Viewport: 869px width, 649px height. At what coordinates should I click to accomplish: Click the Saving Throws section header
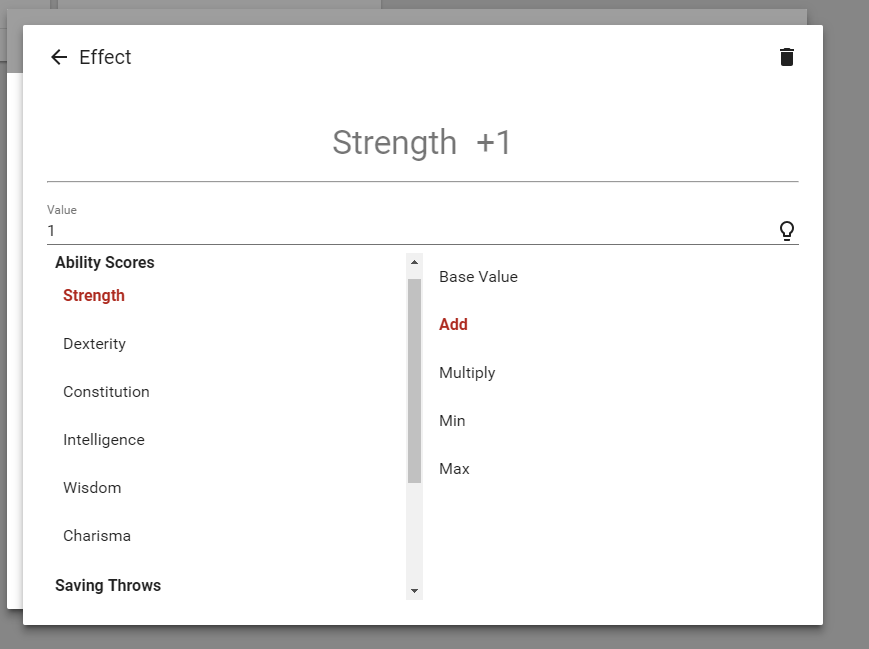pyautogui.click(x=108, y=586)
